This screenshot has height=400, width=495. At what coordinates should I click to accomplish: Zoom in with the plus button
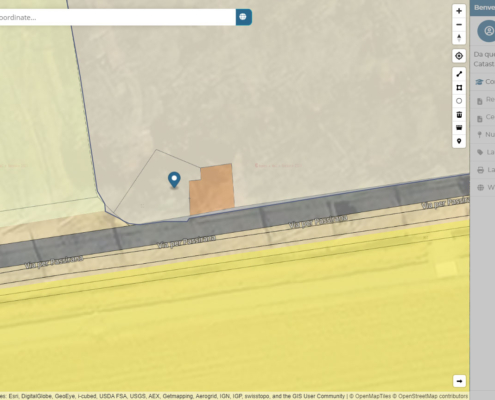pyautogui.click(x=459, y=11)
